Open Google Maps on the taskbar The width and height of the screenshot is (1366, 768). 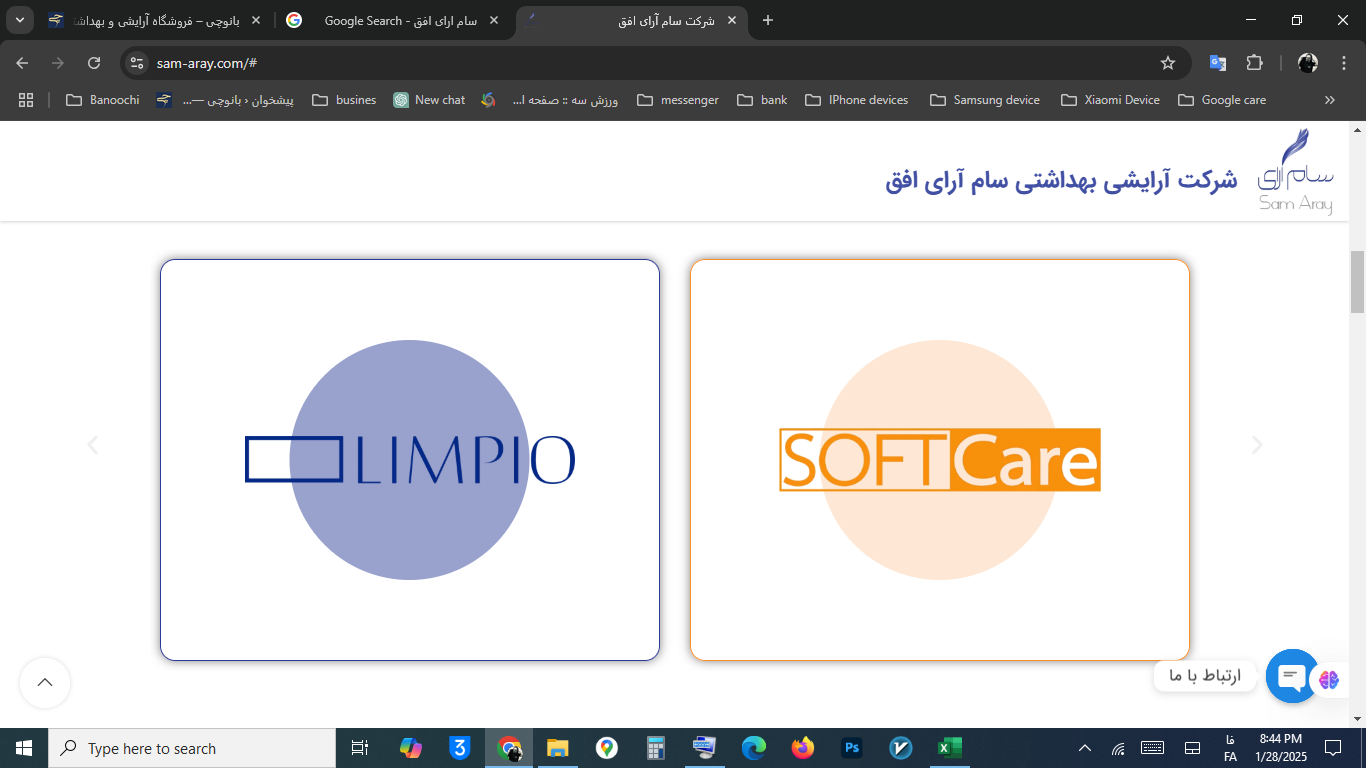click(x=606, y=748)
